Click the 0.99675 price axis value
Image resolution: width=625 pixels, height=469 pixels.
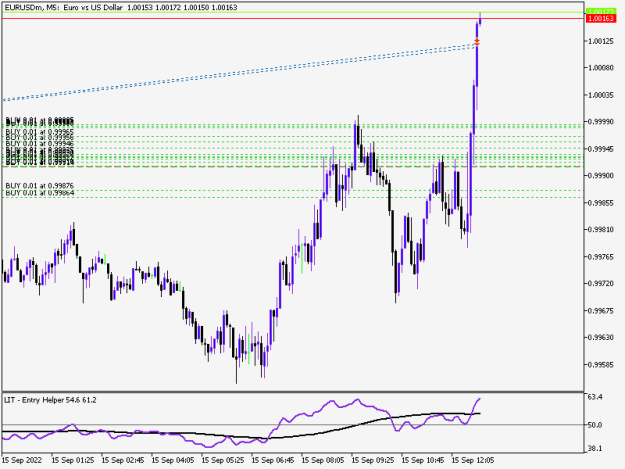[x=601, y=310]
